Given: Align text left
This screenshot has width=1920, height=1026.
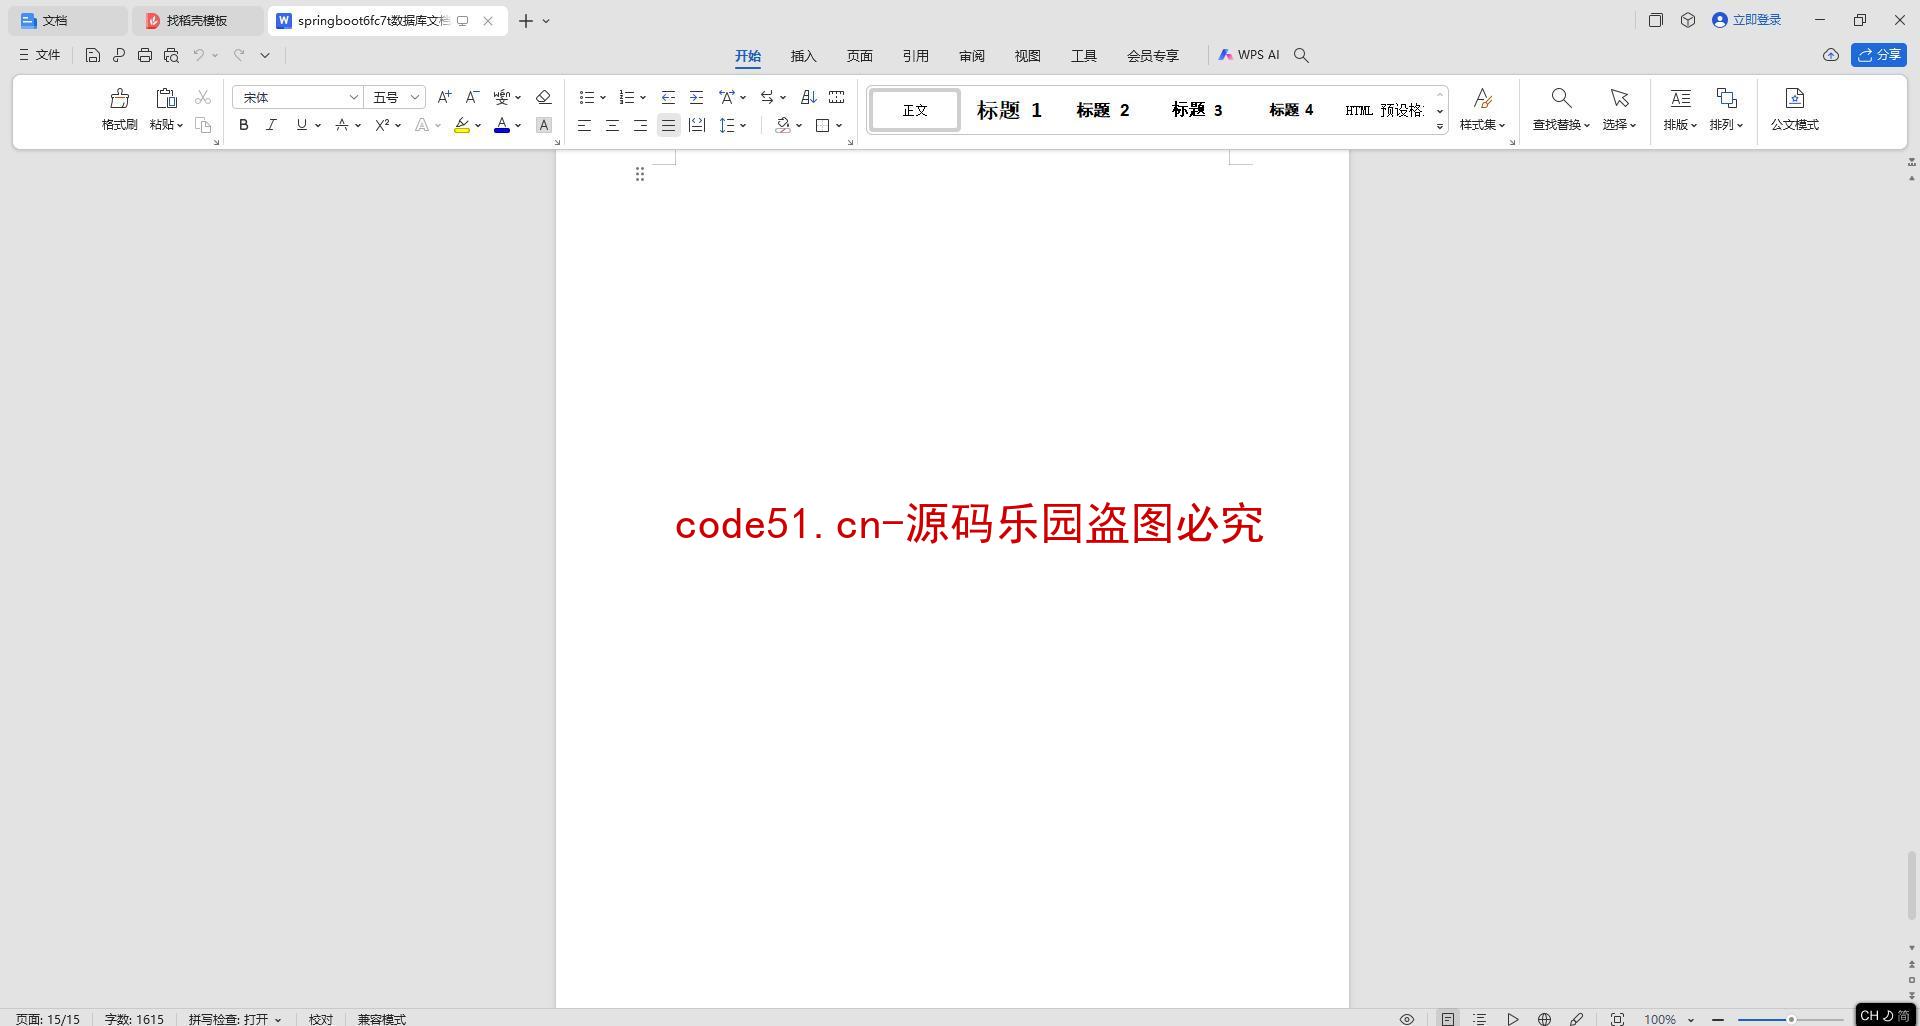Looking at the screenshot, I should tap(584, 125).
